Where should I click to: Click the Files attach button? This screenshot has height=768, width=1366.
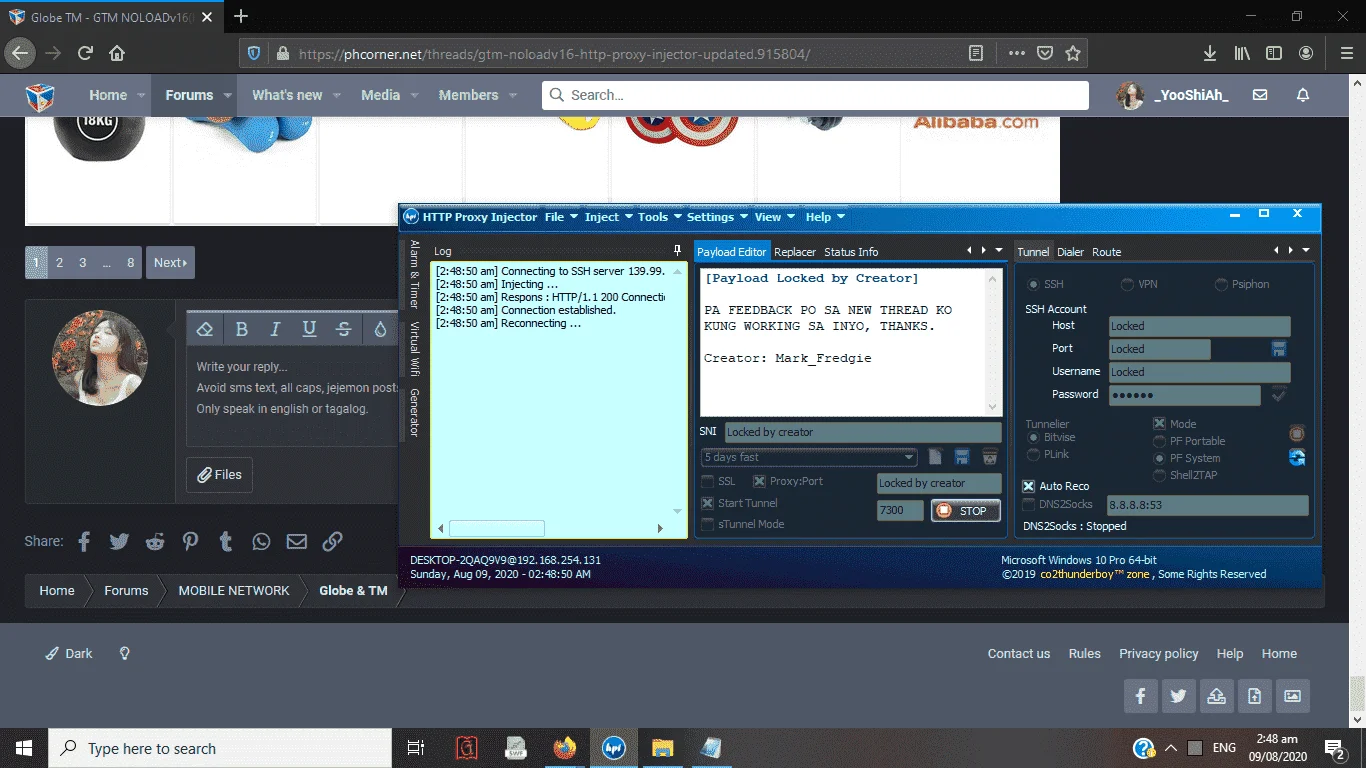[x=219, y=475]
